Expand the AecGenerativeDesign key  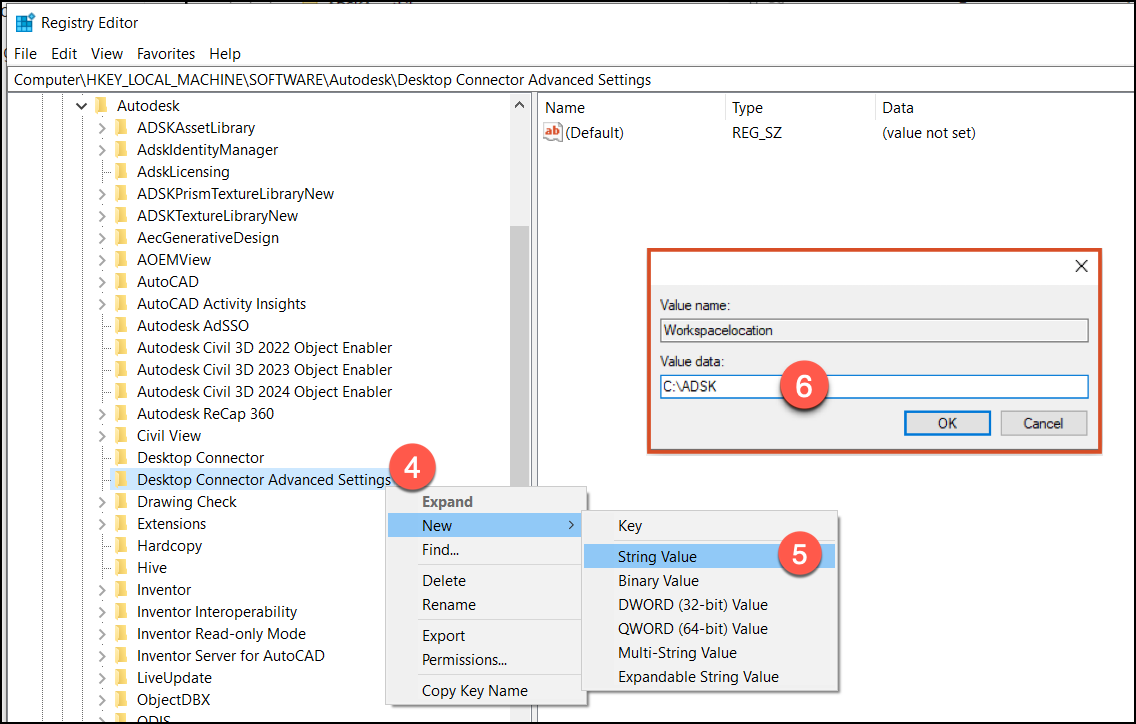[102, 238]
